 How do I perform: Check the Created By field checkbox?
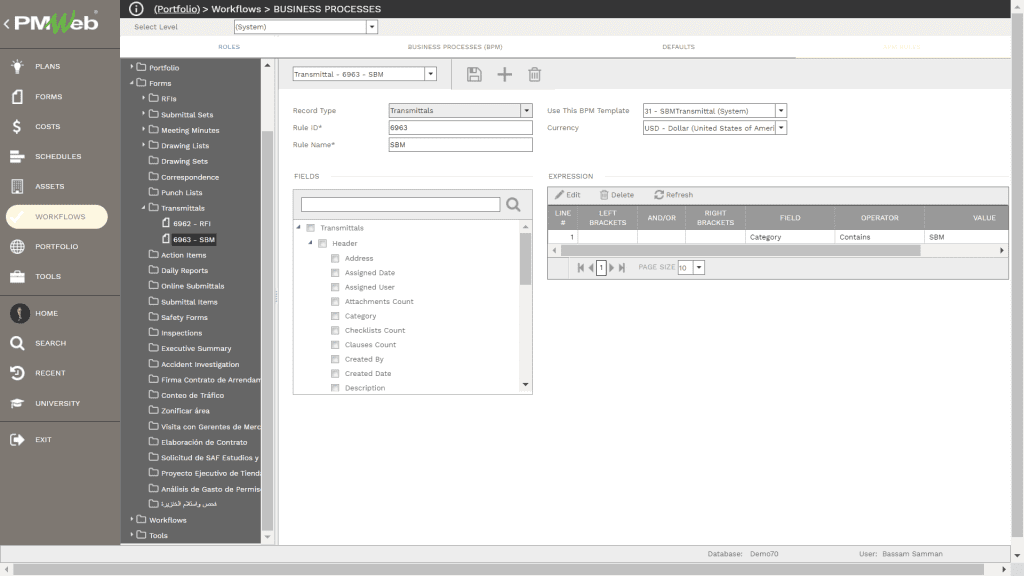335,359
